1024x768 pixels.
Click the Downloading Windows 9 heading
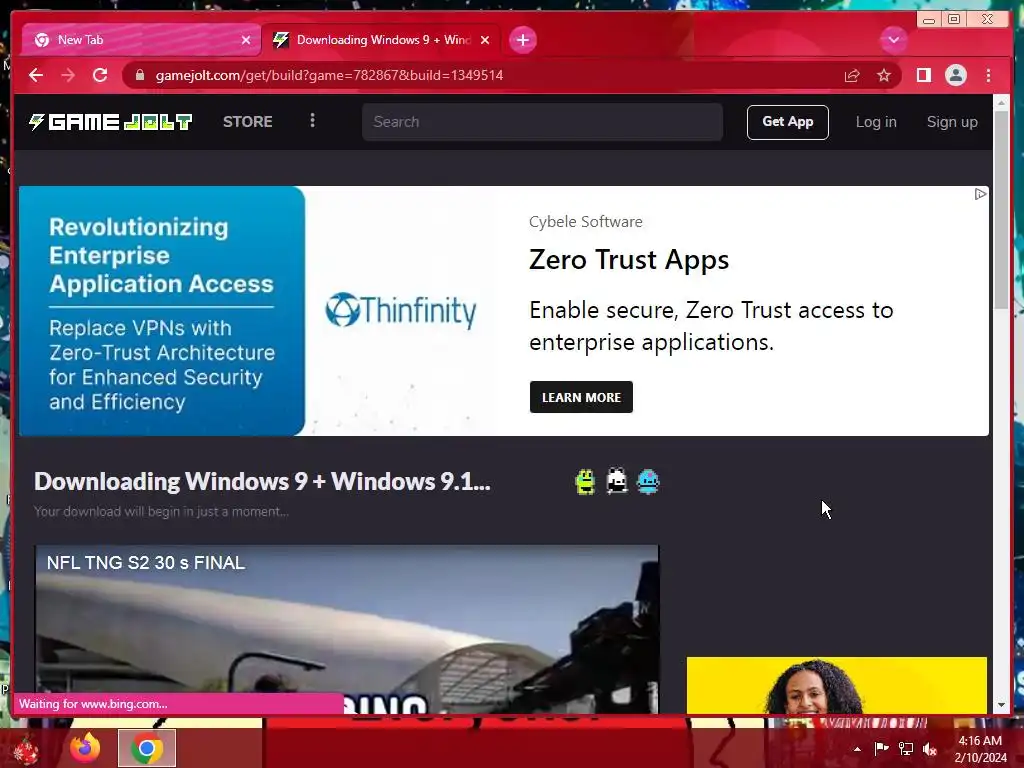(x=262, y=481)
